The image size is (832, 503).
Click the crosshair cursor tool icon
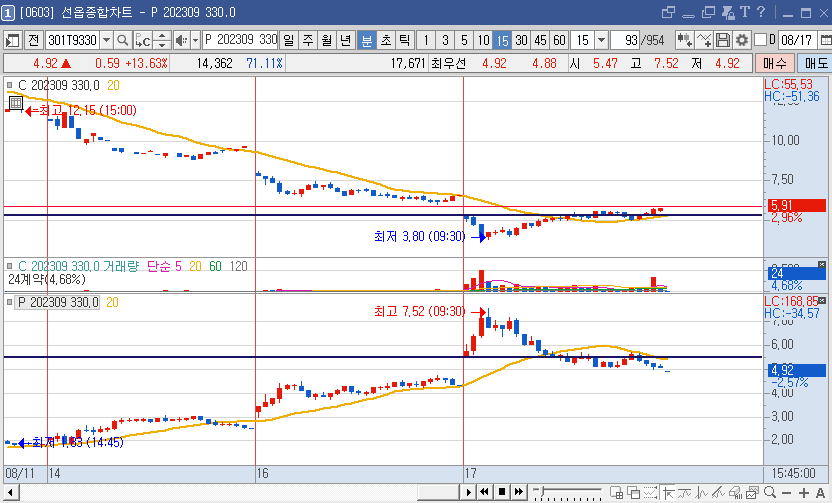point(668,492)
